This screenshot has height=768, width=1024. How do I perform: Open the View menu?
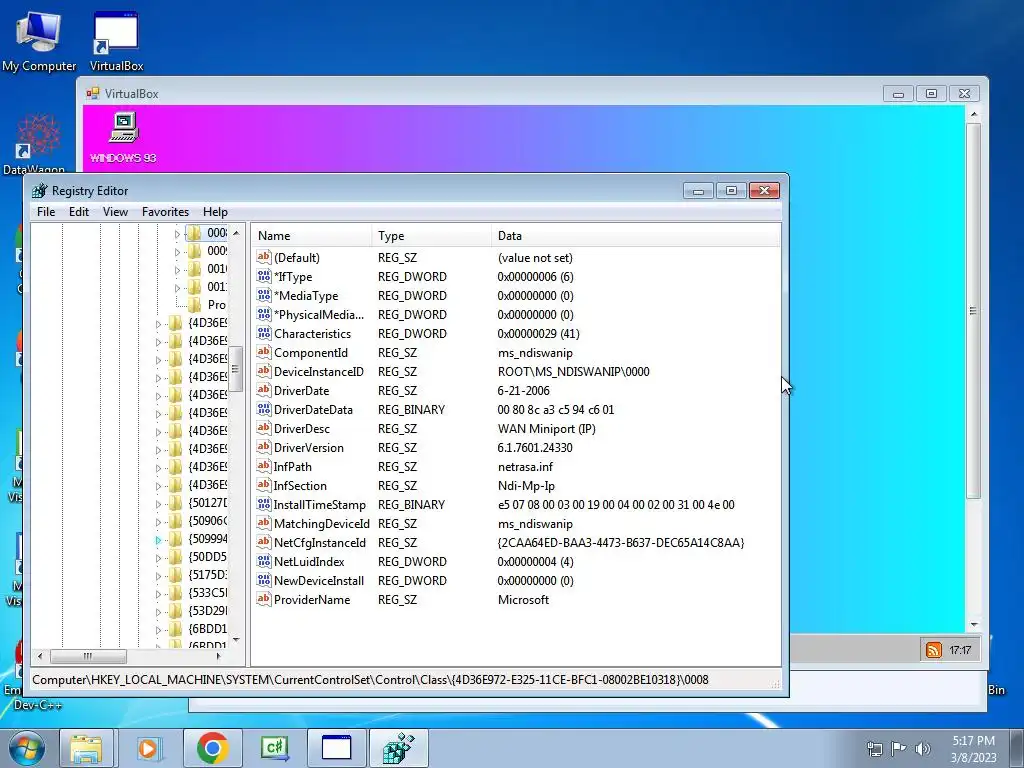[115, 212]
